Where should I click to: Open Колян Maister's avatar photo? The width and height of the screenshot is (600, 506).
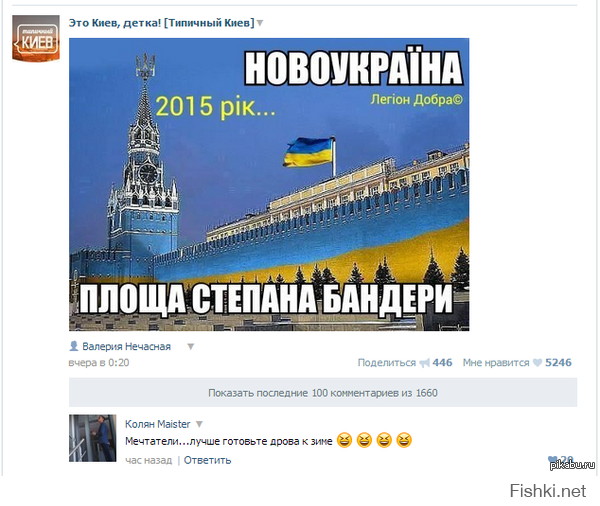[x=92, y=438]
